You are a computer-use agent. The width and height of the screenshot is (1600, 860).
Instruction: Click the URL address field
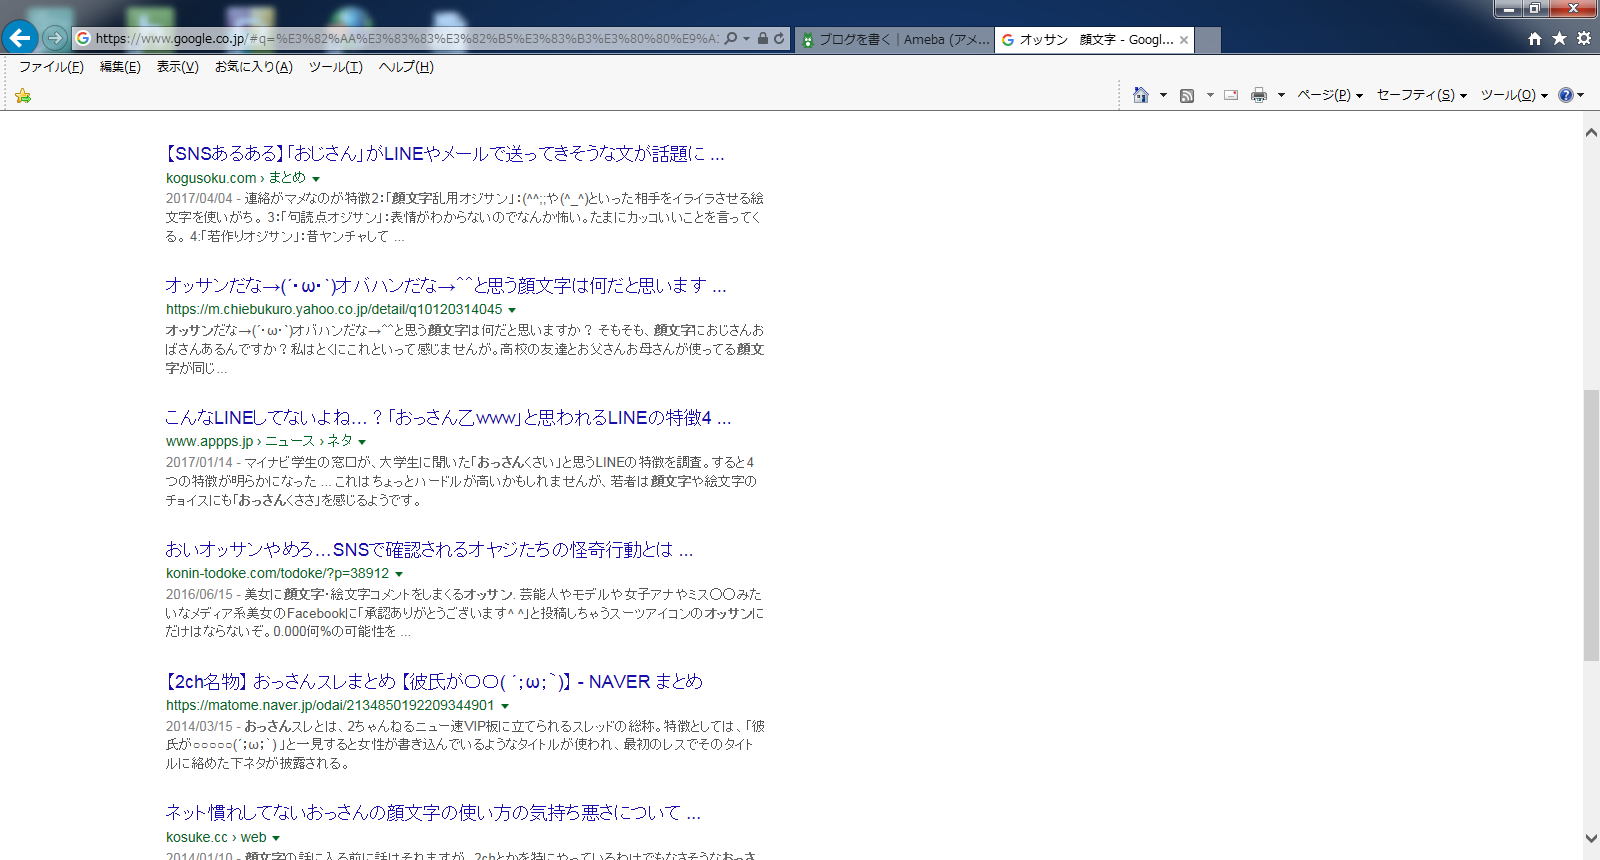click(x=406, y=39)
